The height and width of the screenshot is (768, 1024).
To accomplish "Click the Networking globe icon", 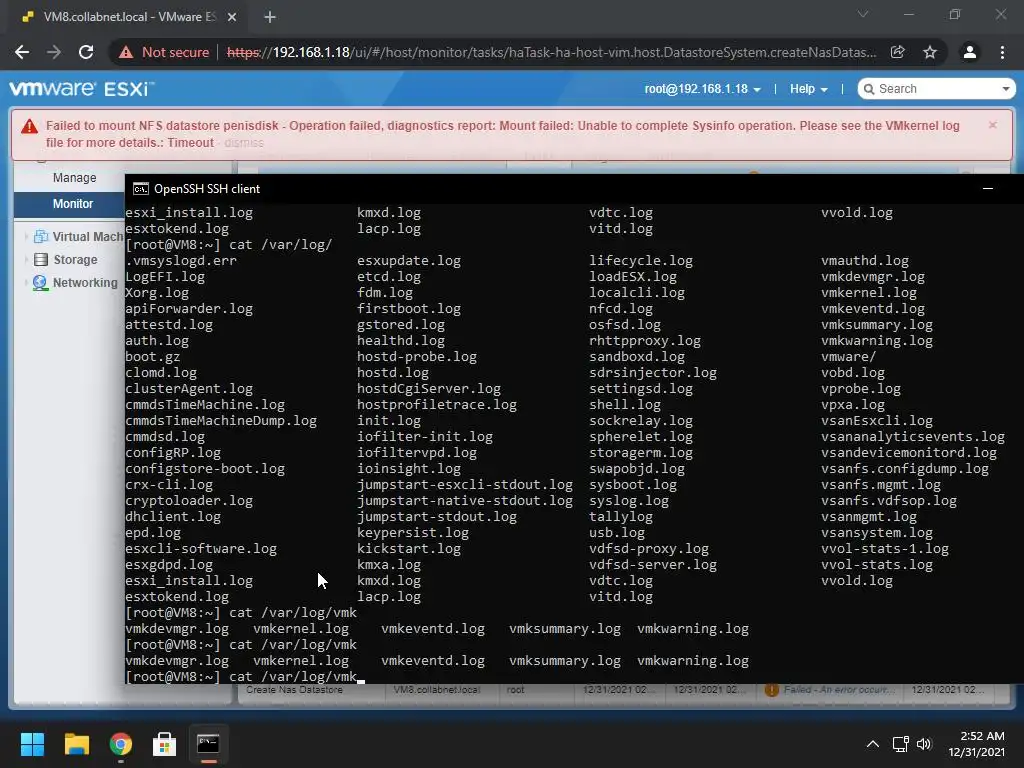I will click(x=40, y=282).
